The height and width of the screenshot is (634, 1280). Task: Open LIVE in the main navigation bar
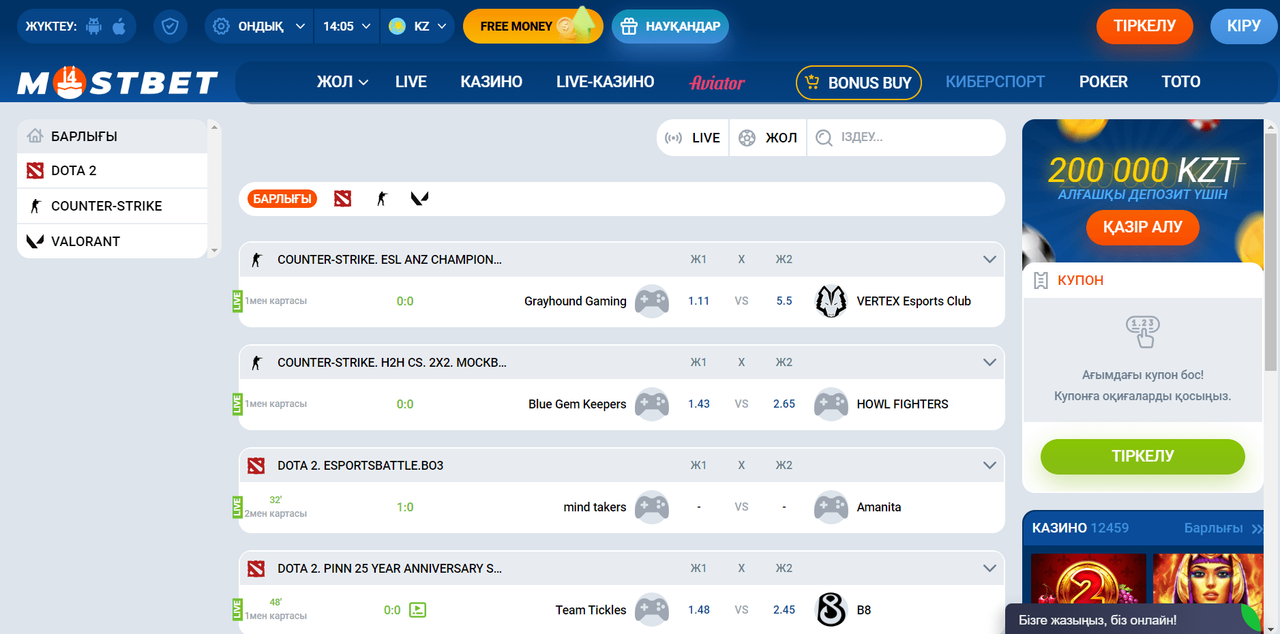coord(411,82)
